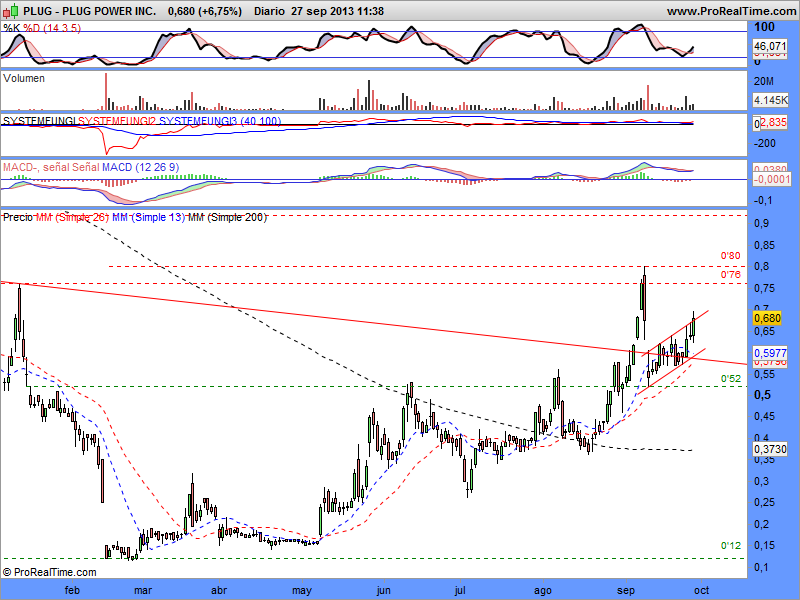Click the green support label 0'52

(730, 379)
